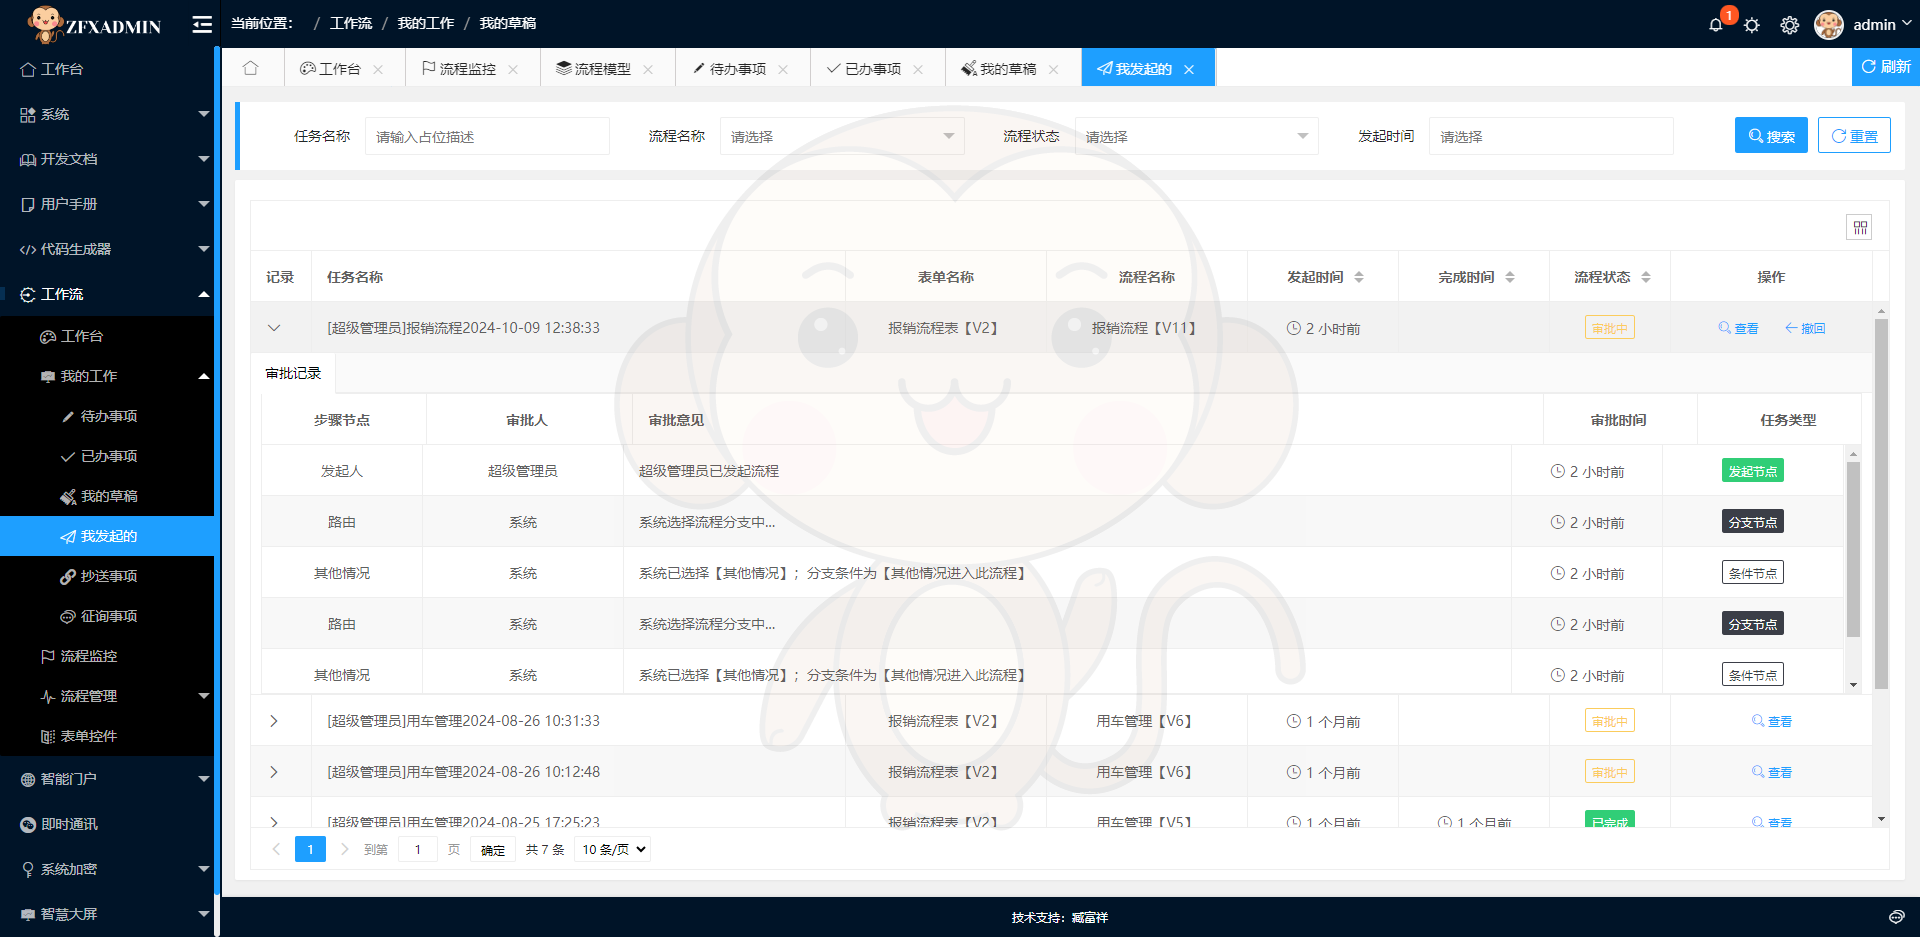This screenshot has height=937, width=1920.
Task: Expand the 用车管理 10:31:33 row
Action: pyautogui.click(x=274, y=721)
